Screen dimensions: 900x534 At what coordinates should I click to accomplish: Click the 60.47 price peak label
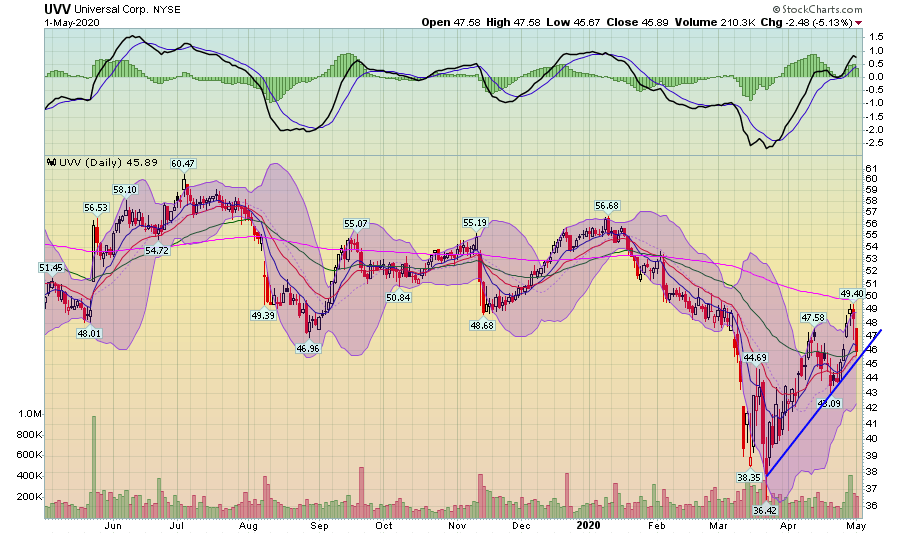tap(183, 164)
